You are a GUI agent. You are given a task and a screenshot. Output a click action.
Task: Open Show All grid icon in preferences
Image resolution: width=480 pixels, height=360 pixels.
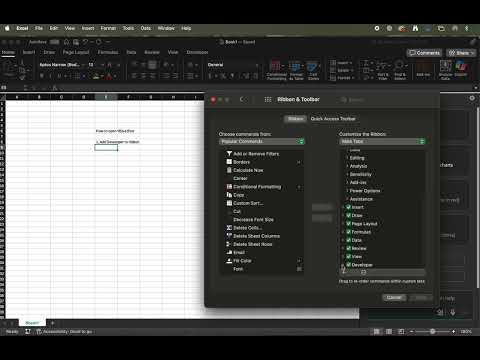[x=268, y=99]
